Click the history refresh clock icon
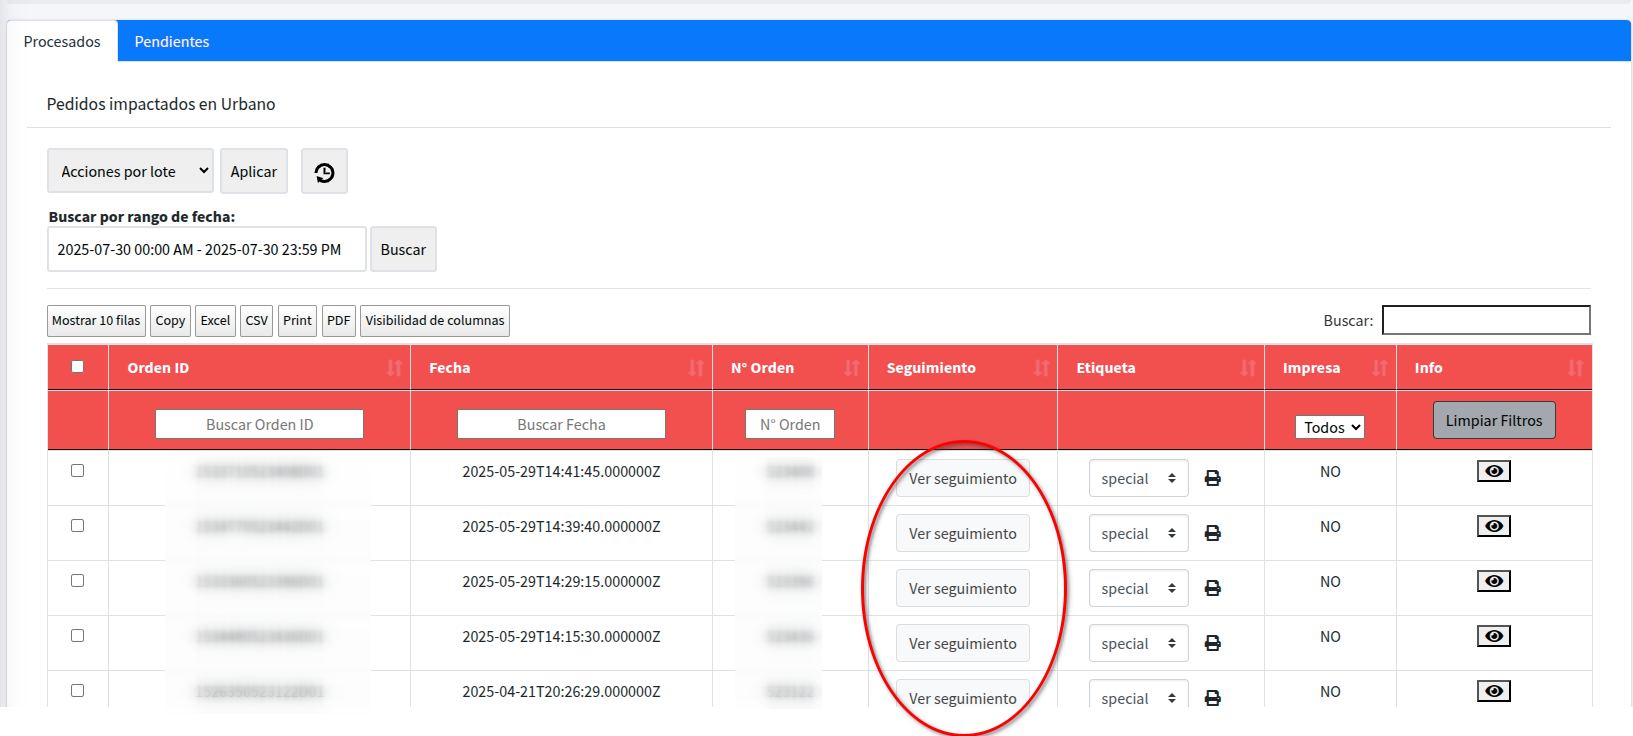Screen dimensions: 1633x736 coord(324,172)
